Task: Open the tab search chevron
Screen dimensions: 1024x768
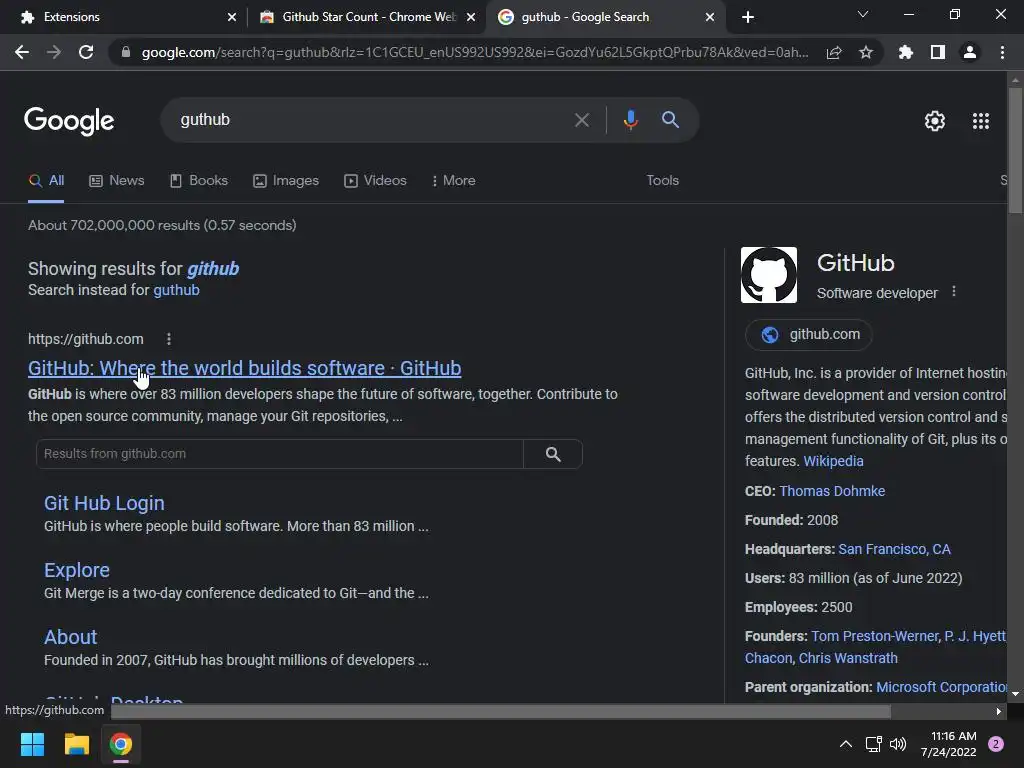Action: pos(863,14)
